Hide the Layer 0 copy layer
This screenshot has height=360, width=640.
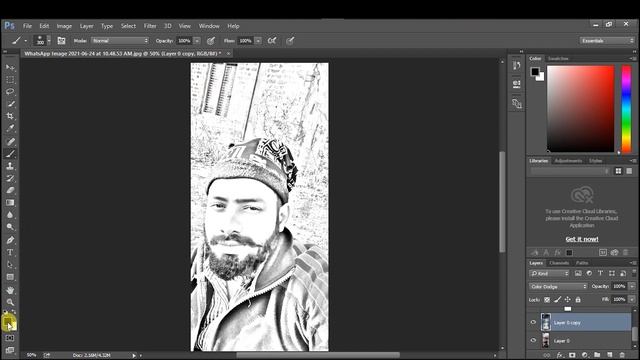533,322
